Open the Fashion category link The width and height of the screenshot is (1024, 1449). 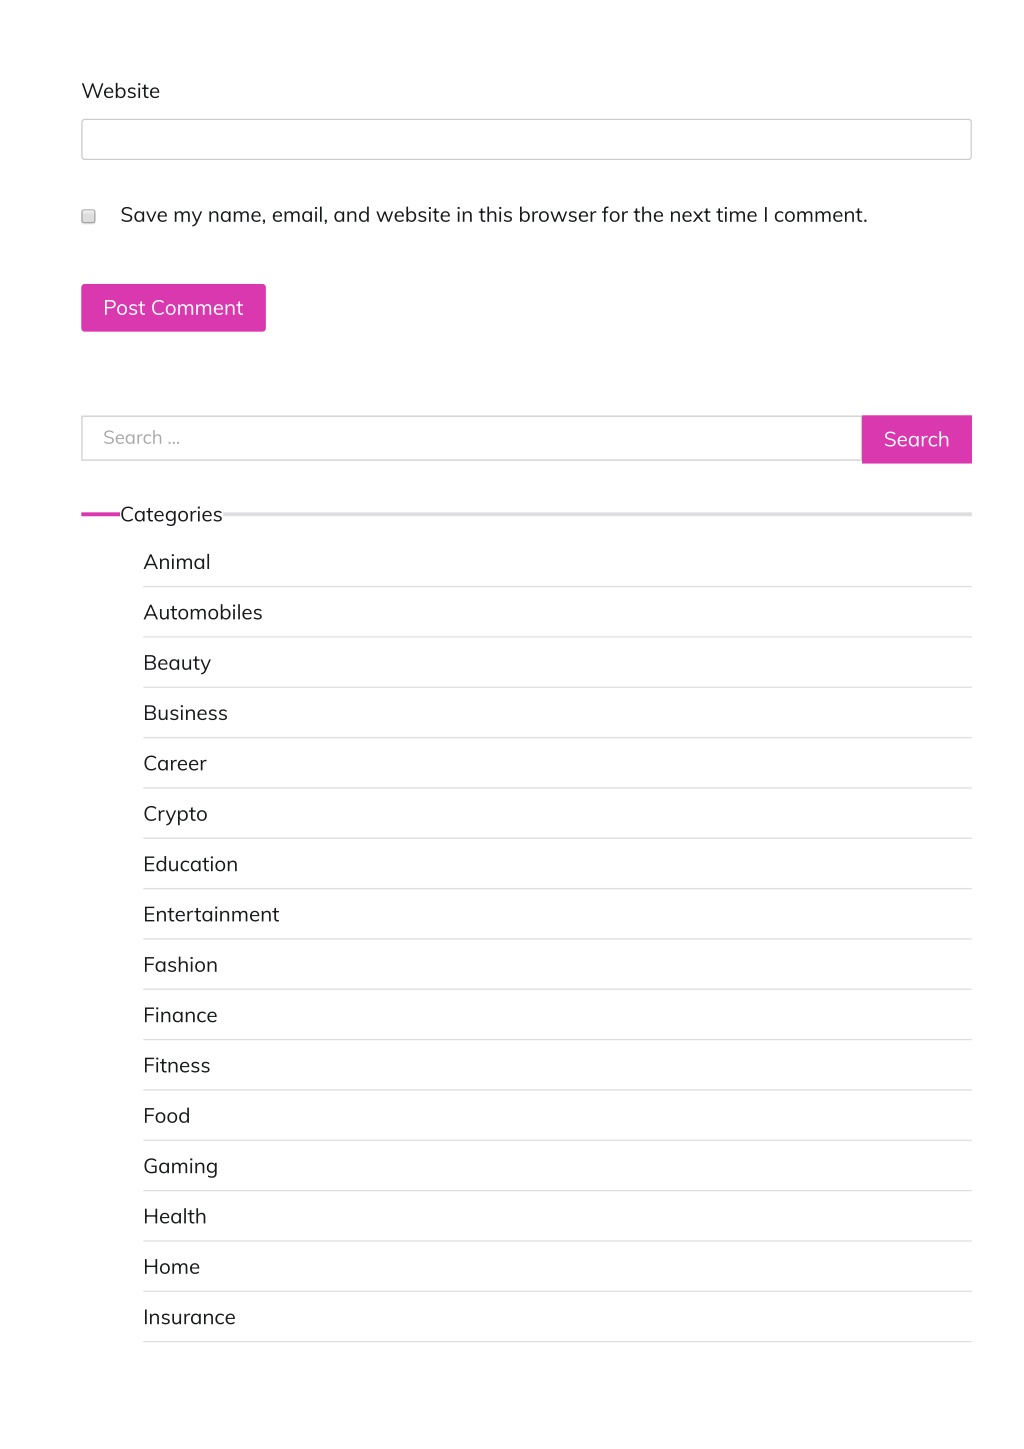181,965
